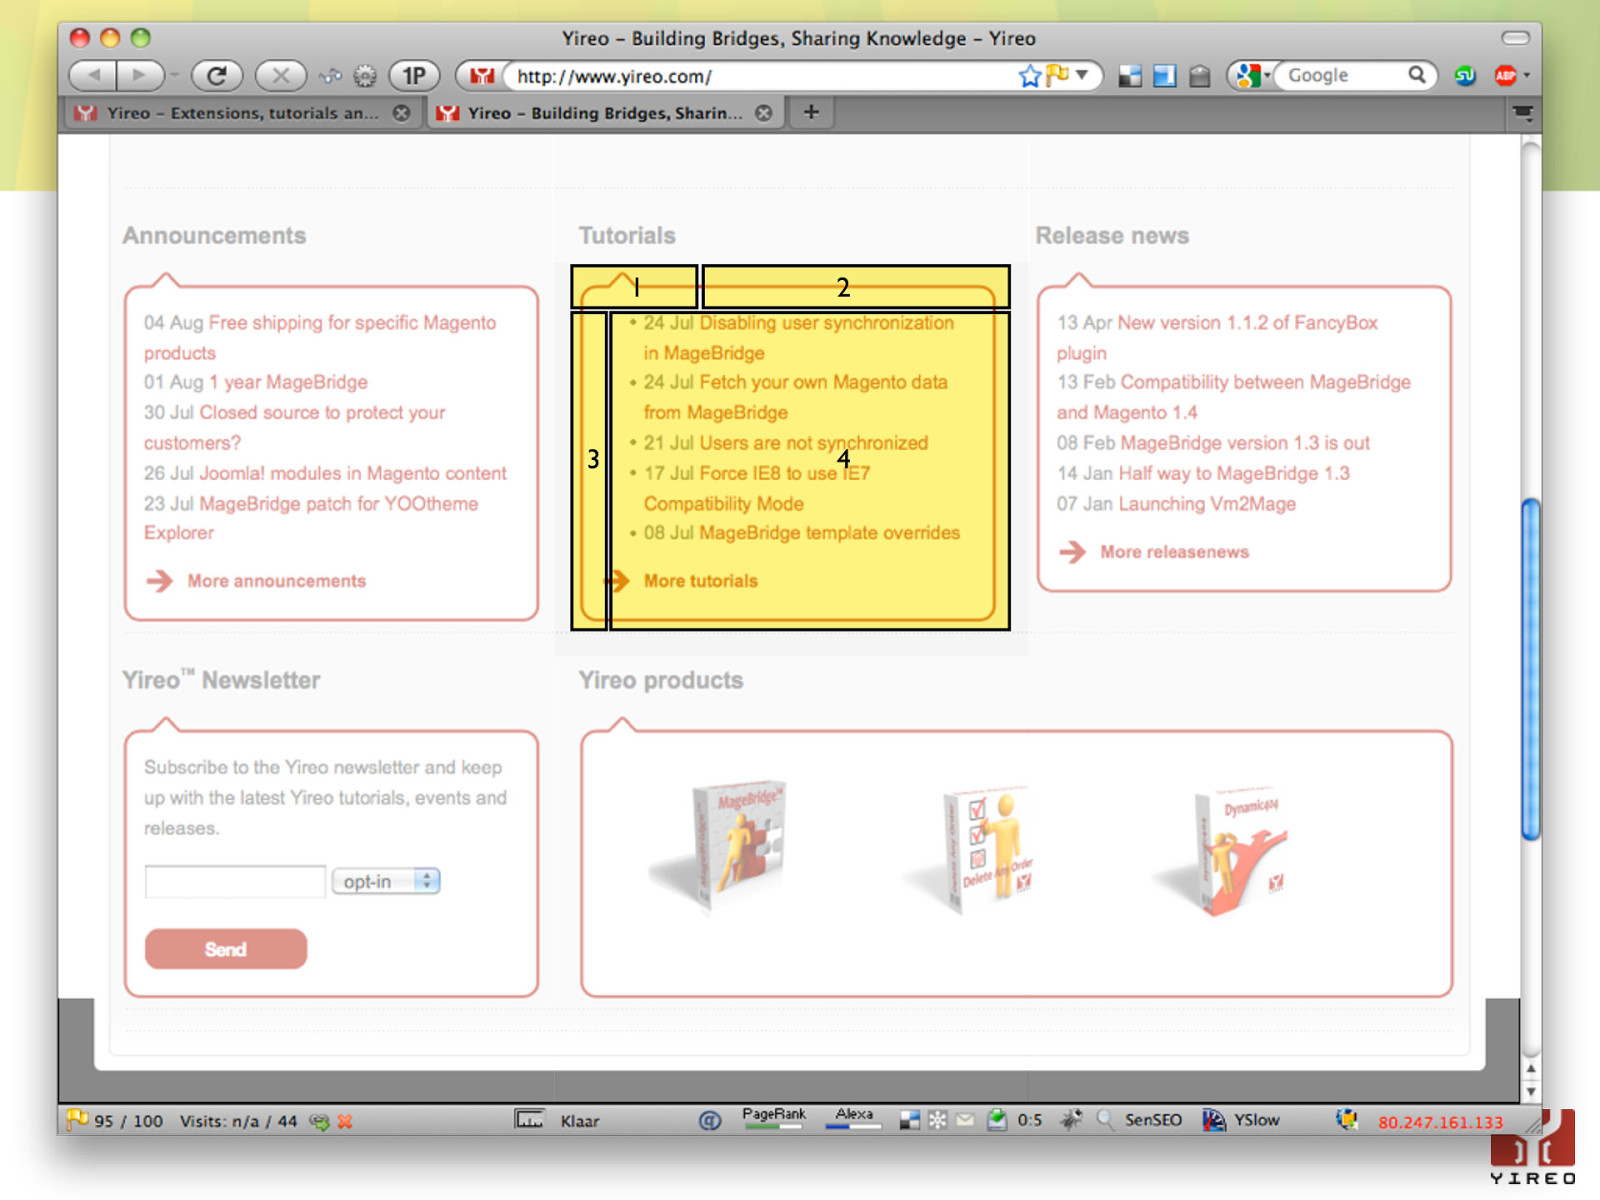Click the 80.247.161.133 IP address in status bar

point(1440,1122)
